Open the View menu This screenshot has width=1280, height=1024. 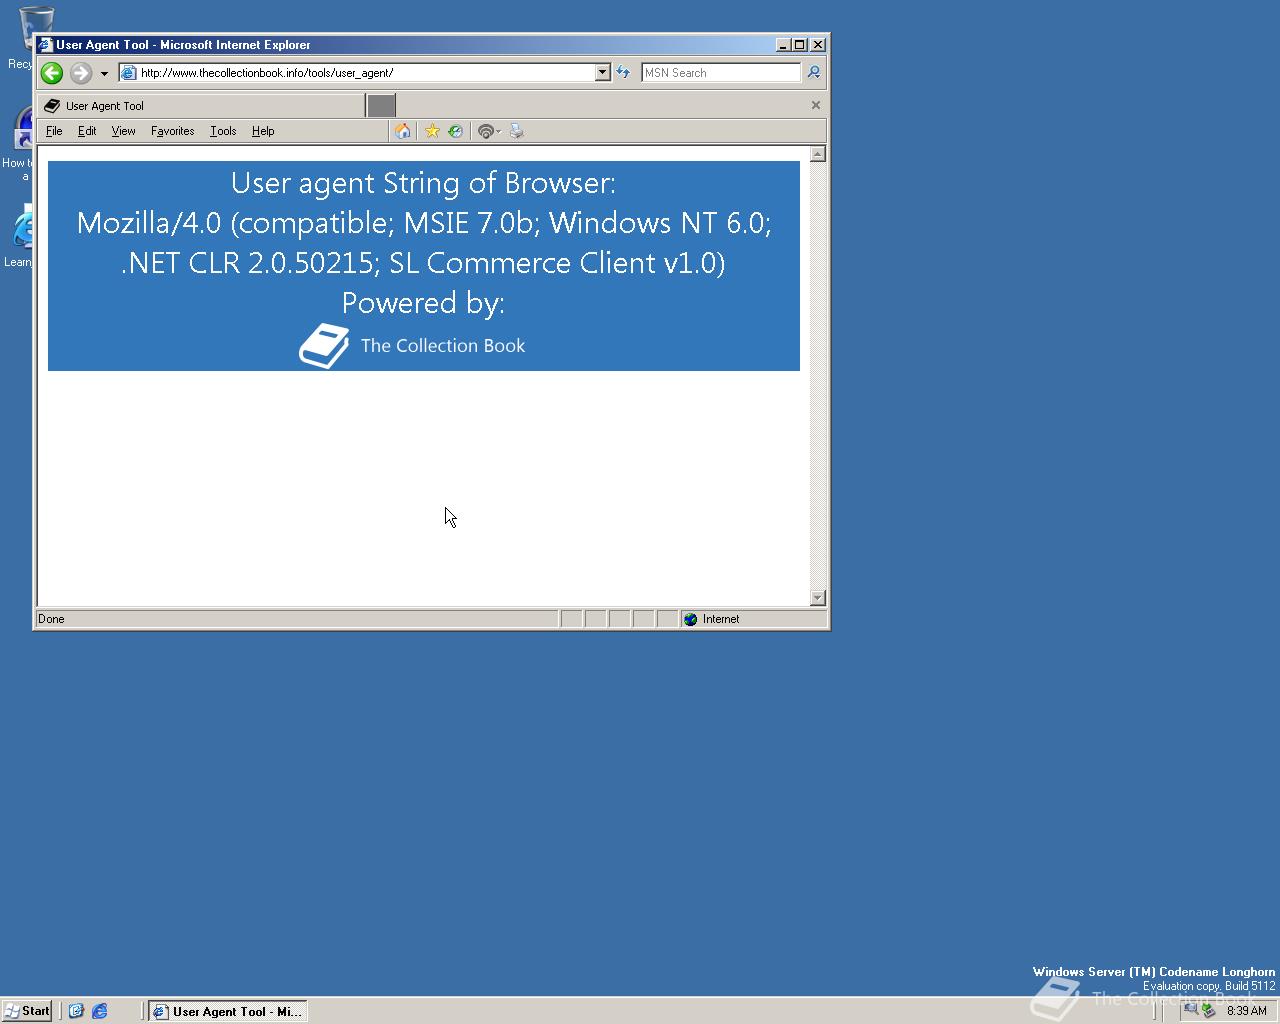[x=123, y=131]
